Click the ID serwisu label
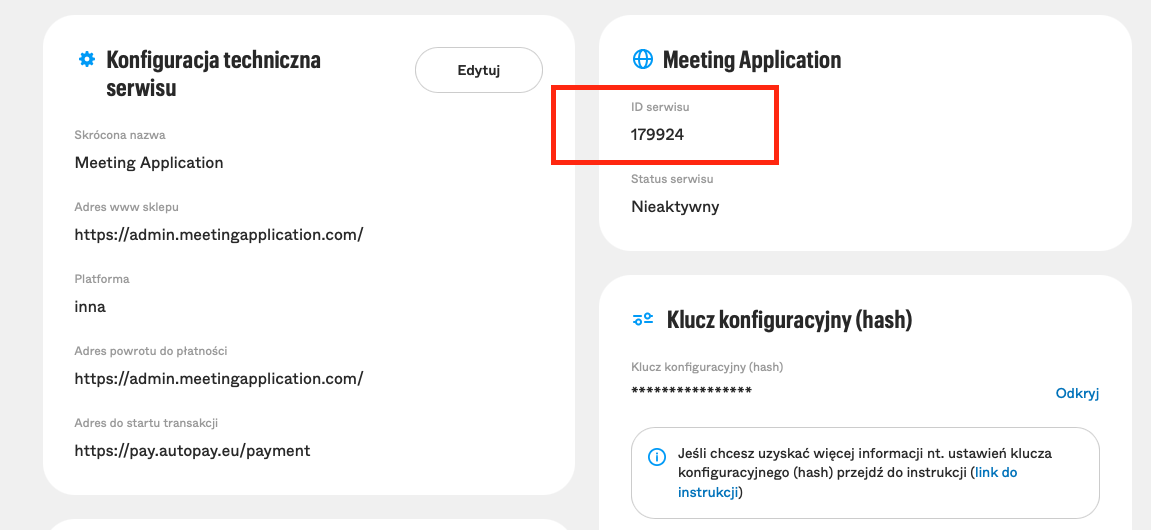The image size is (1151, 530). tap(661, 107)
